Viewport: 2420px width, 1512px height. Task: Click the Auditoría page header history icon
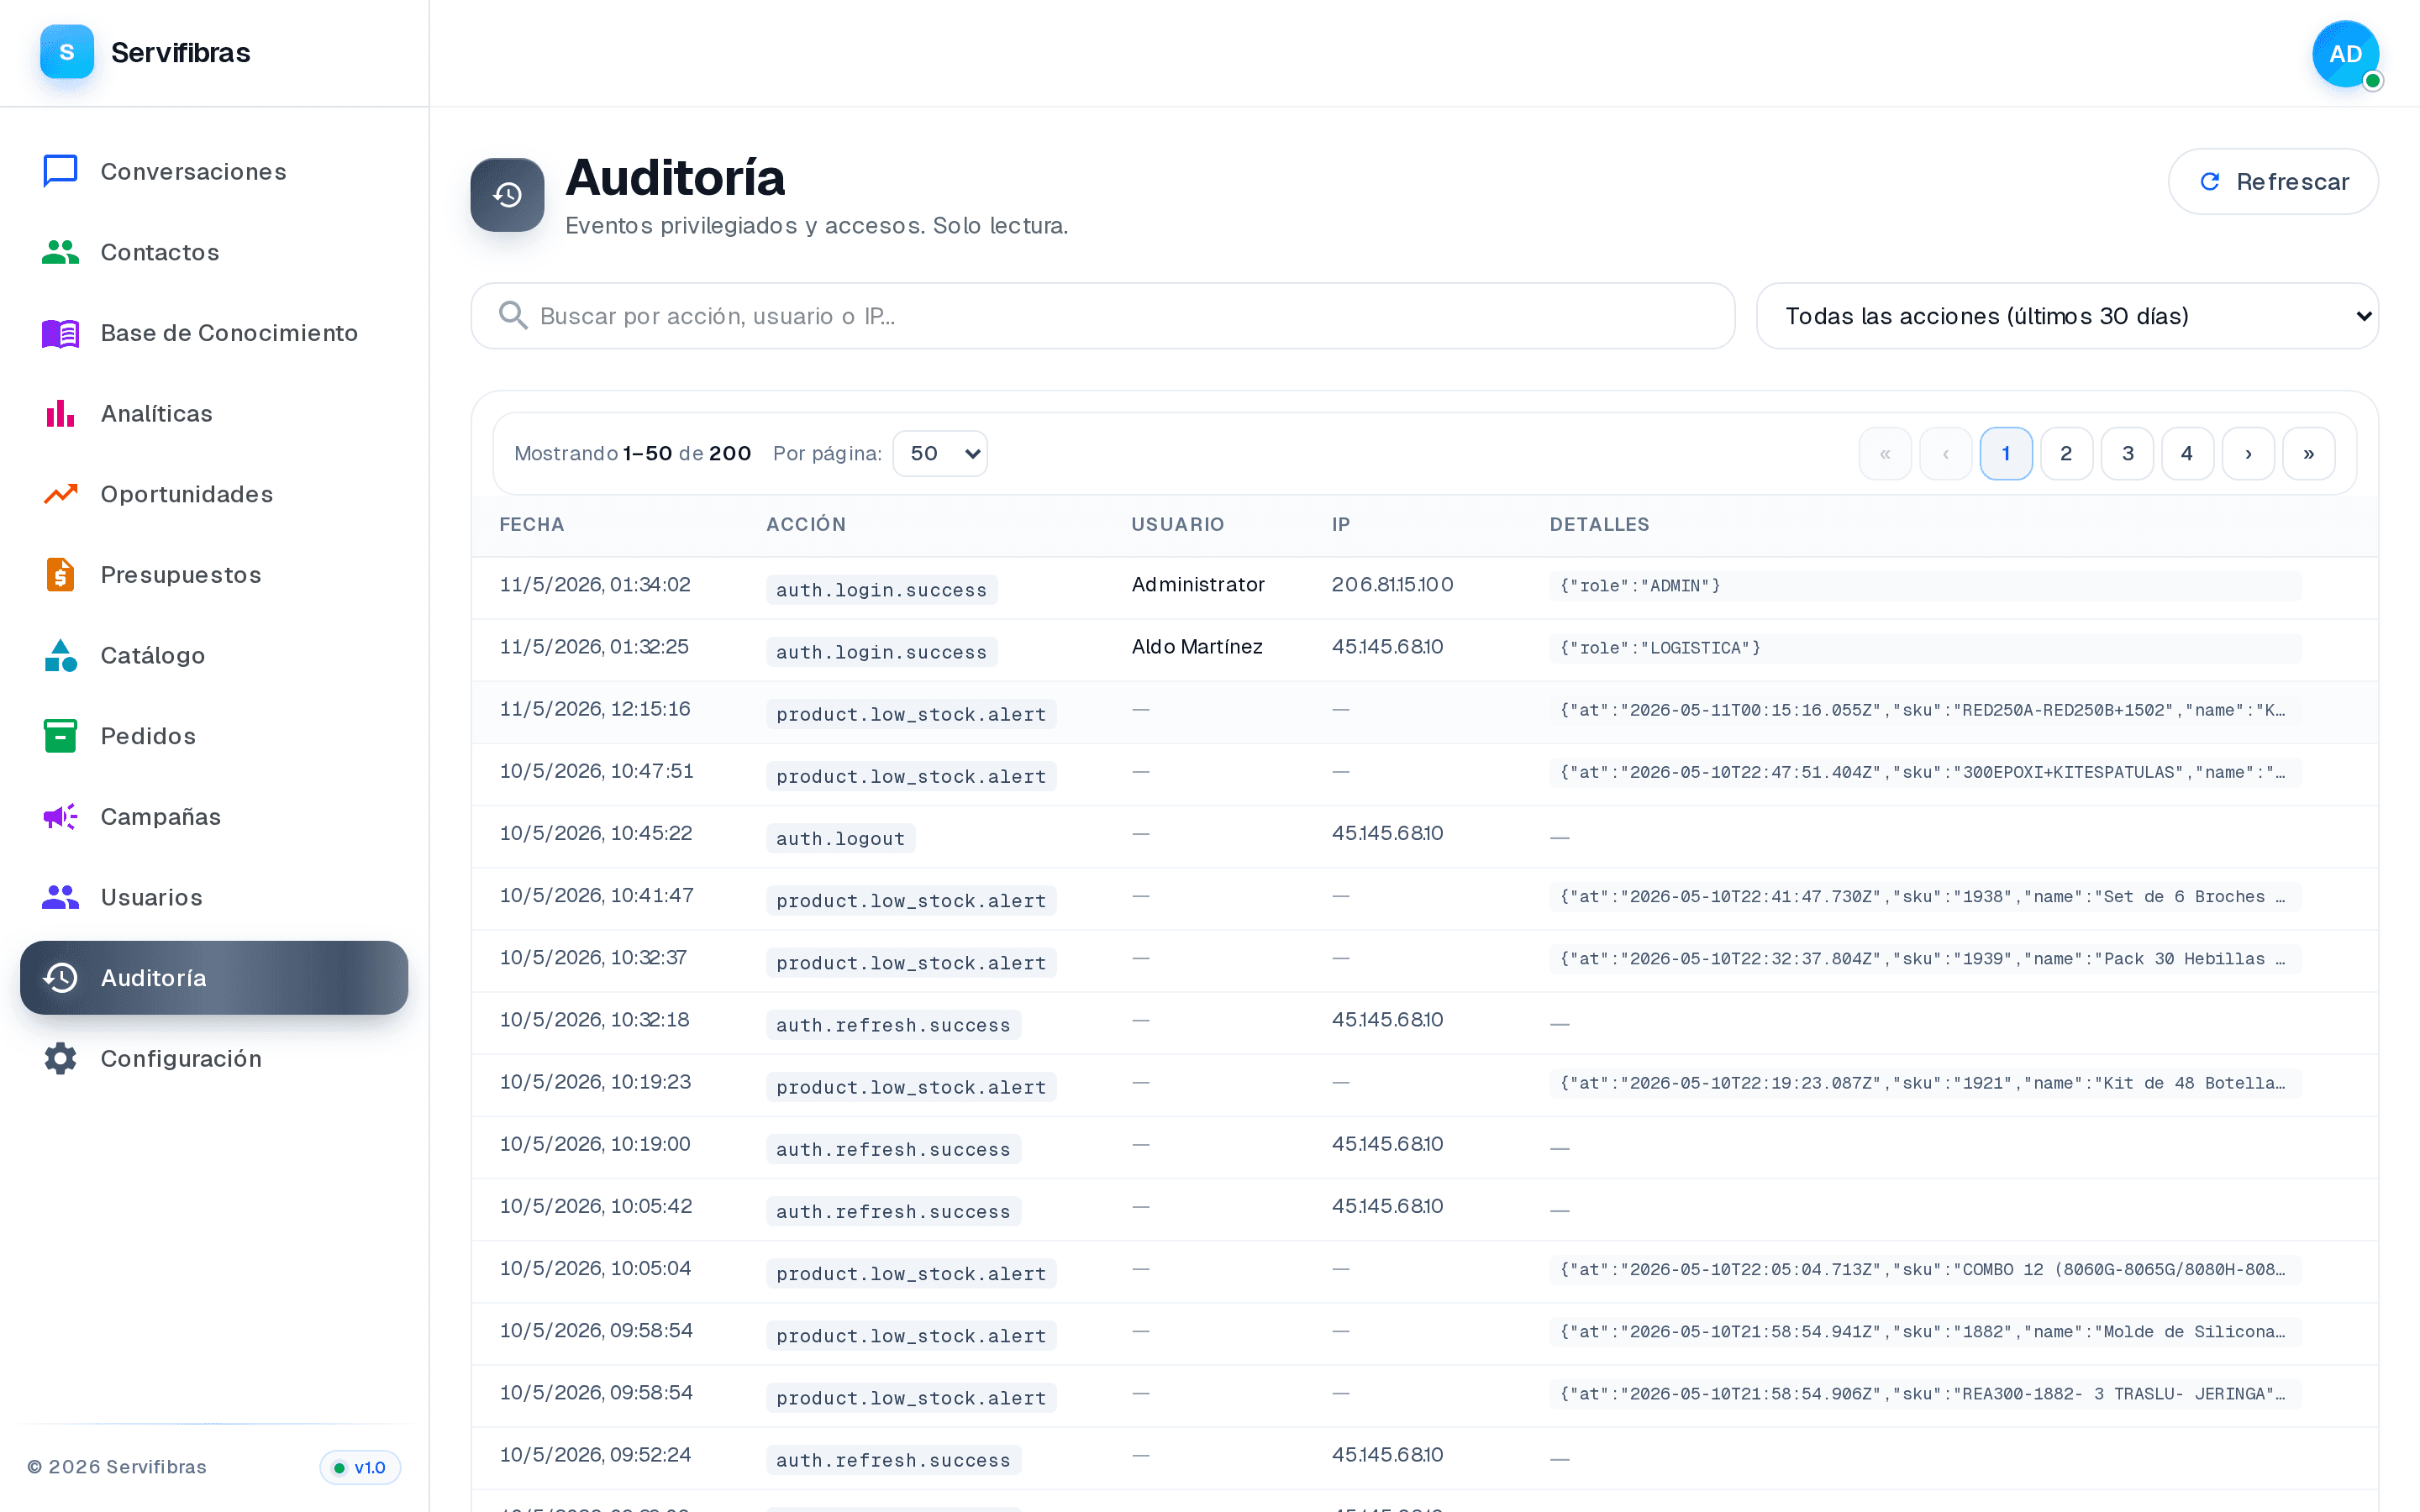(x=507, y=194)
